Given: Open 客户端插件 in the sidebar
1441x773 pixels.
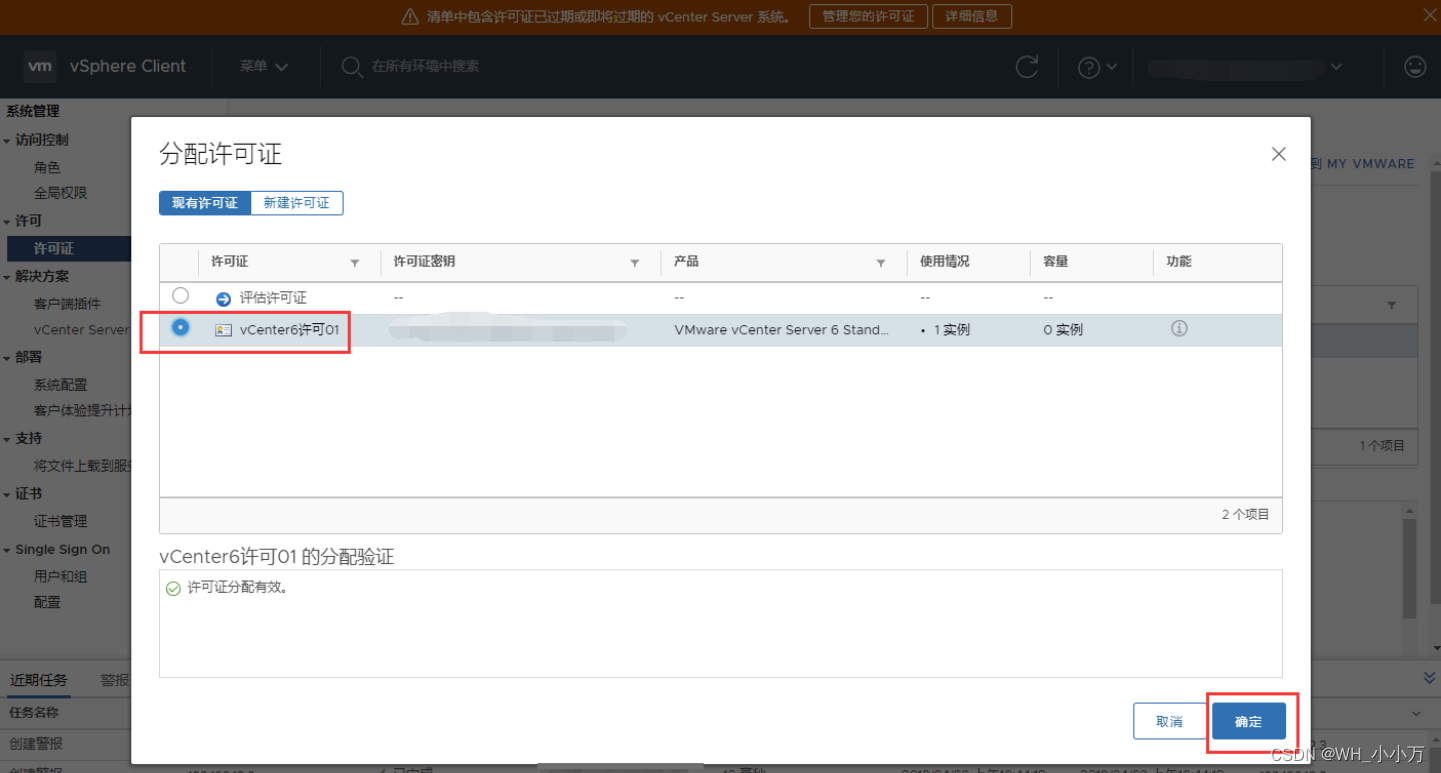Looking at the screenshot, I should [x=67, y=304].
